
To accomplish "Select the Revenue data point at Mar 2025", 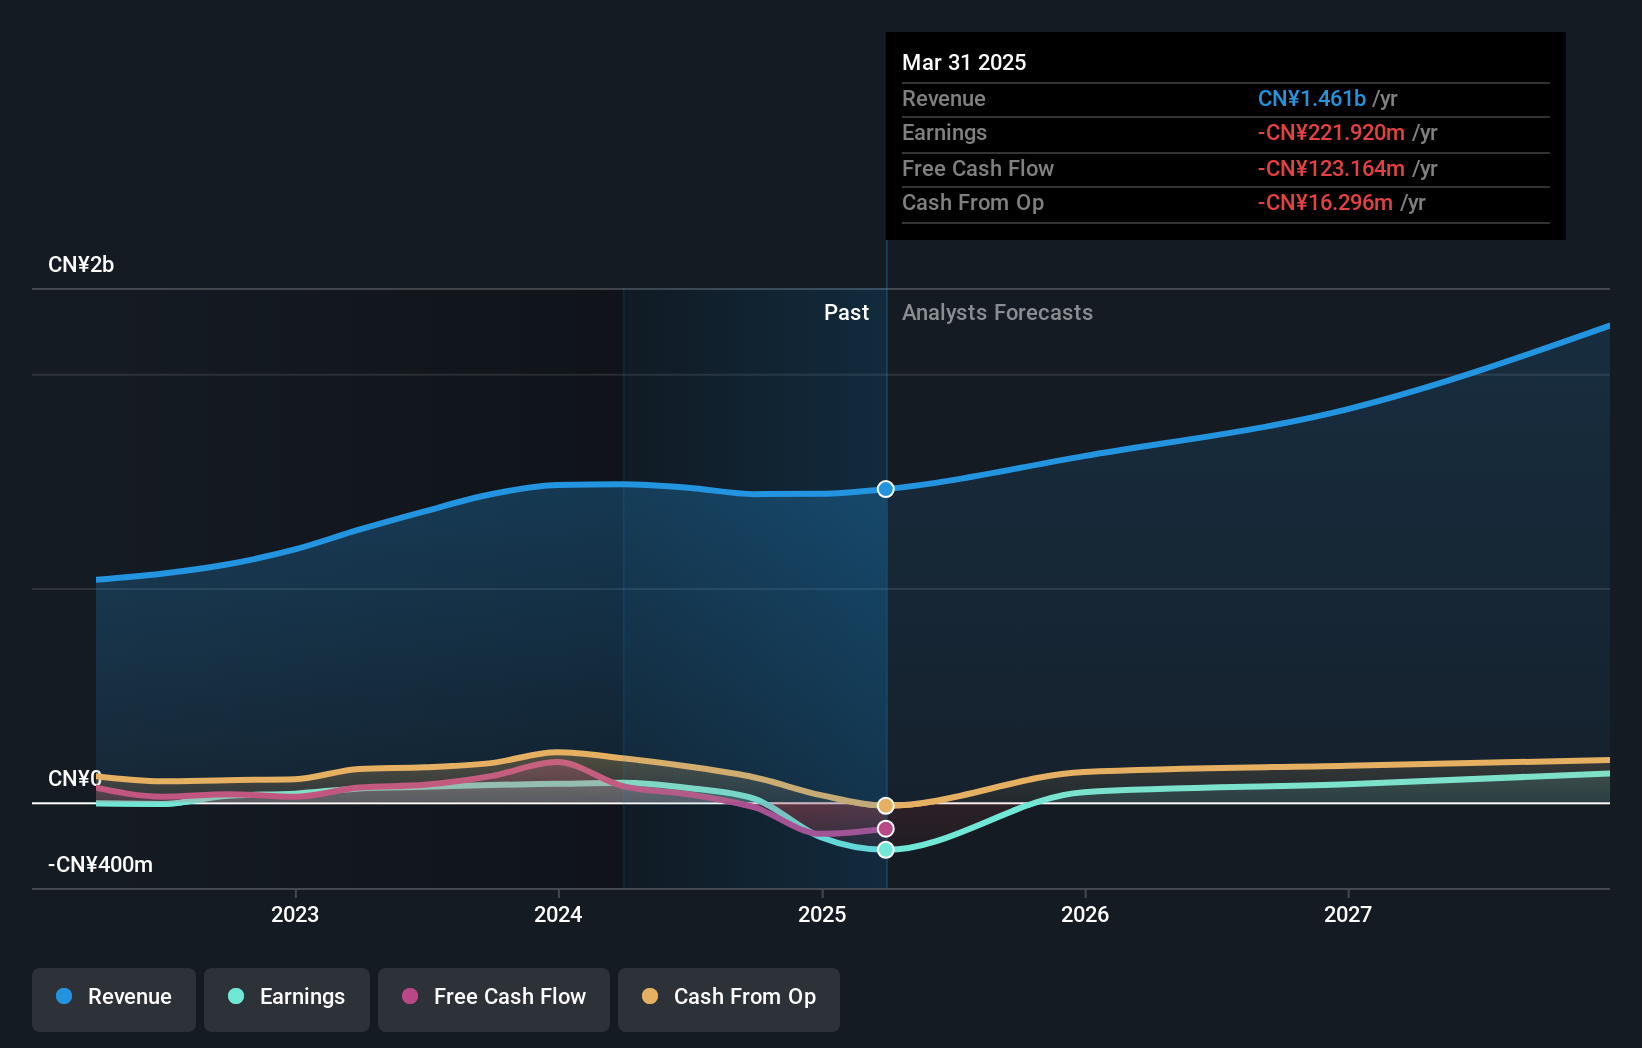I will 886,489.
